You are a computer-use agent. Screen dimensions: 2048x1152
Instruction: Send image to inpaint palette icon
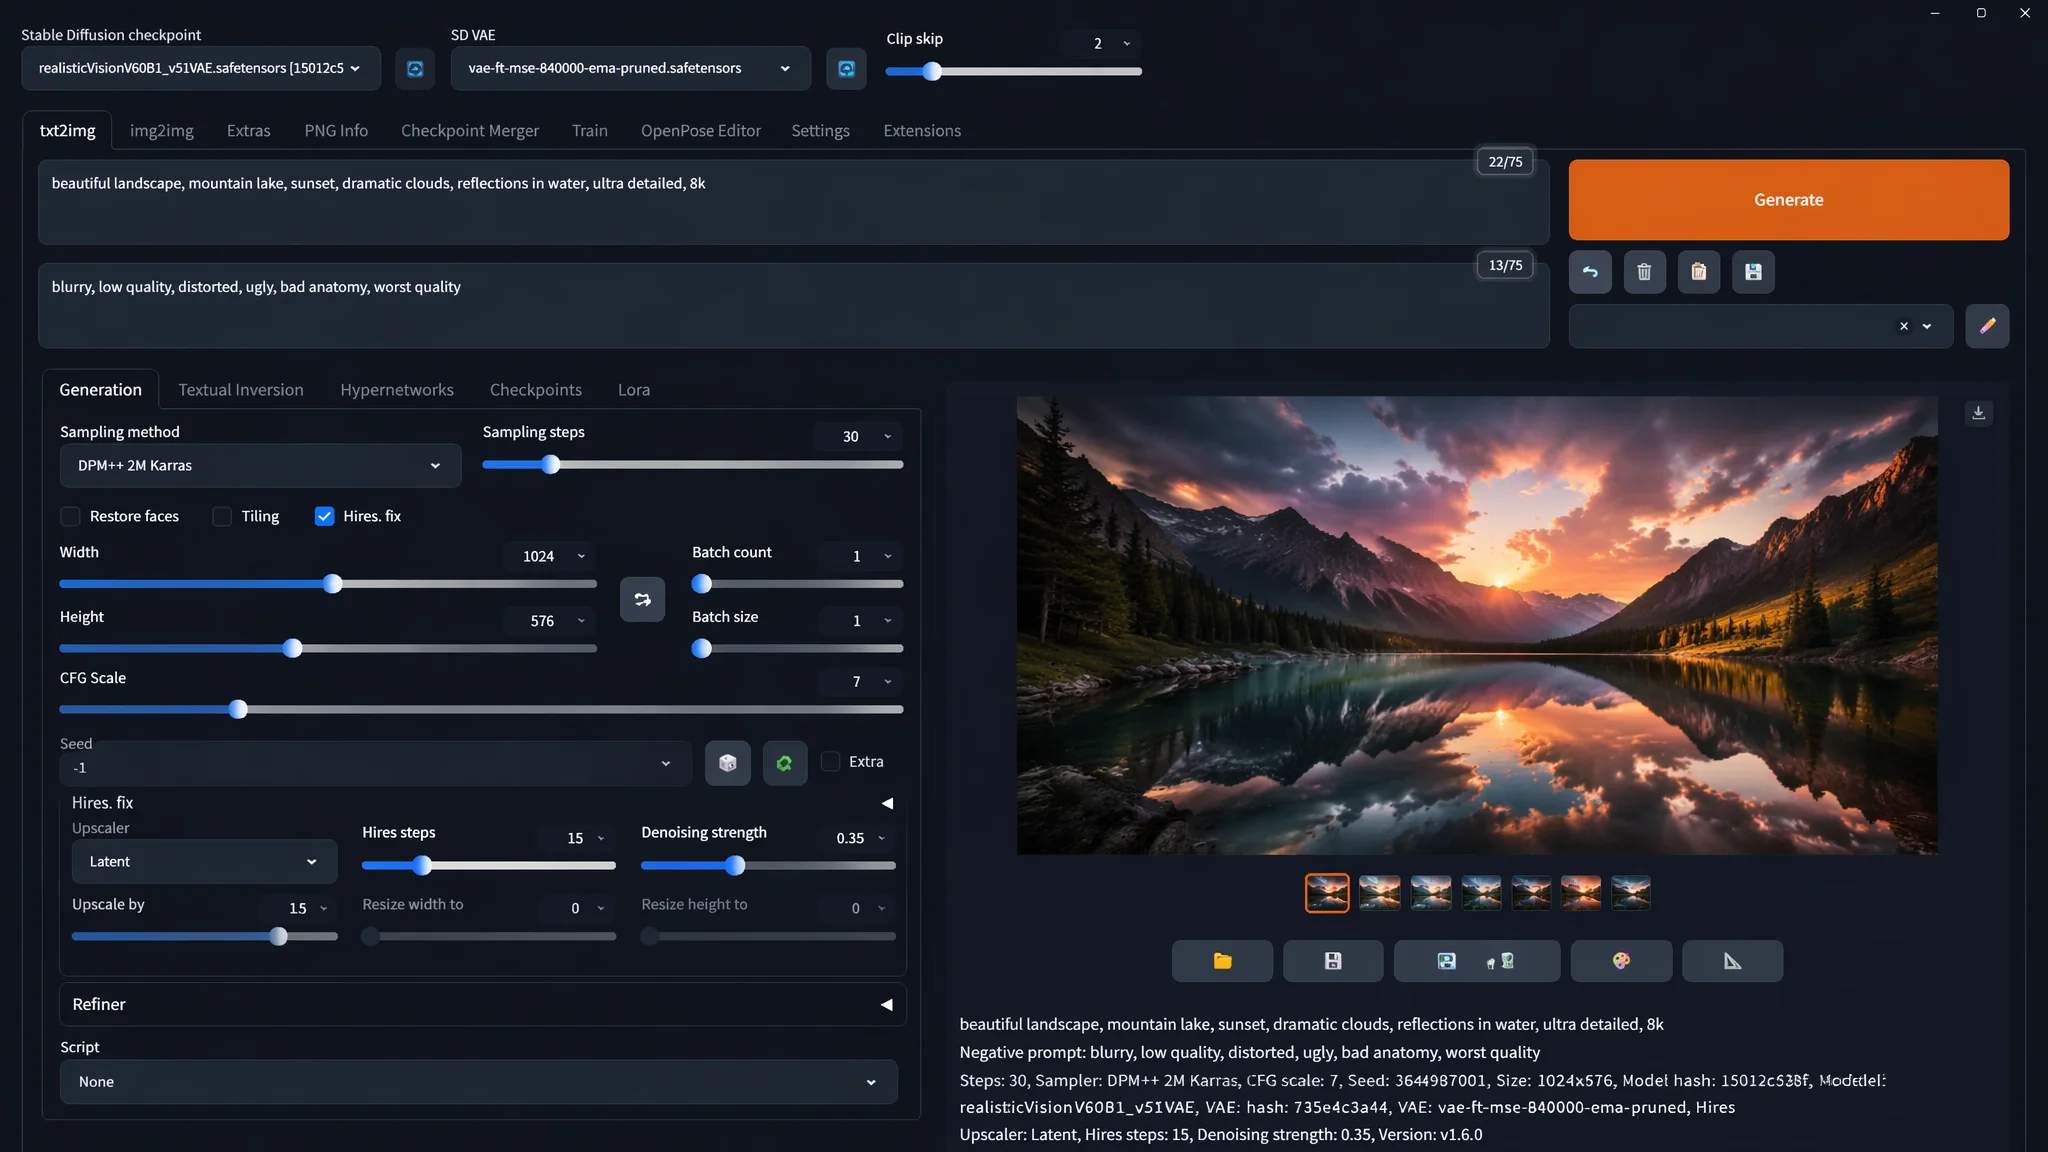click(x=1621, y=961)
